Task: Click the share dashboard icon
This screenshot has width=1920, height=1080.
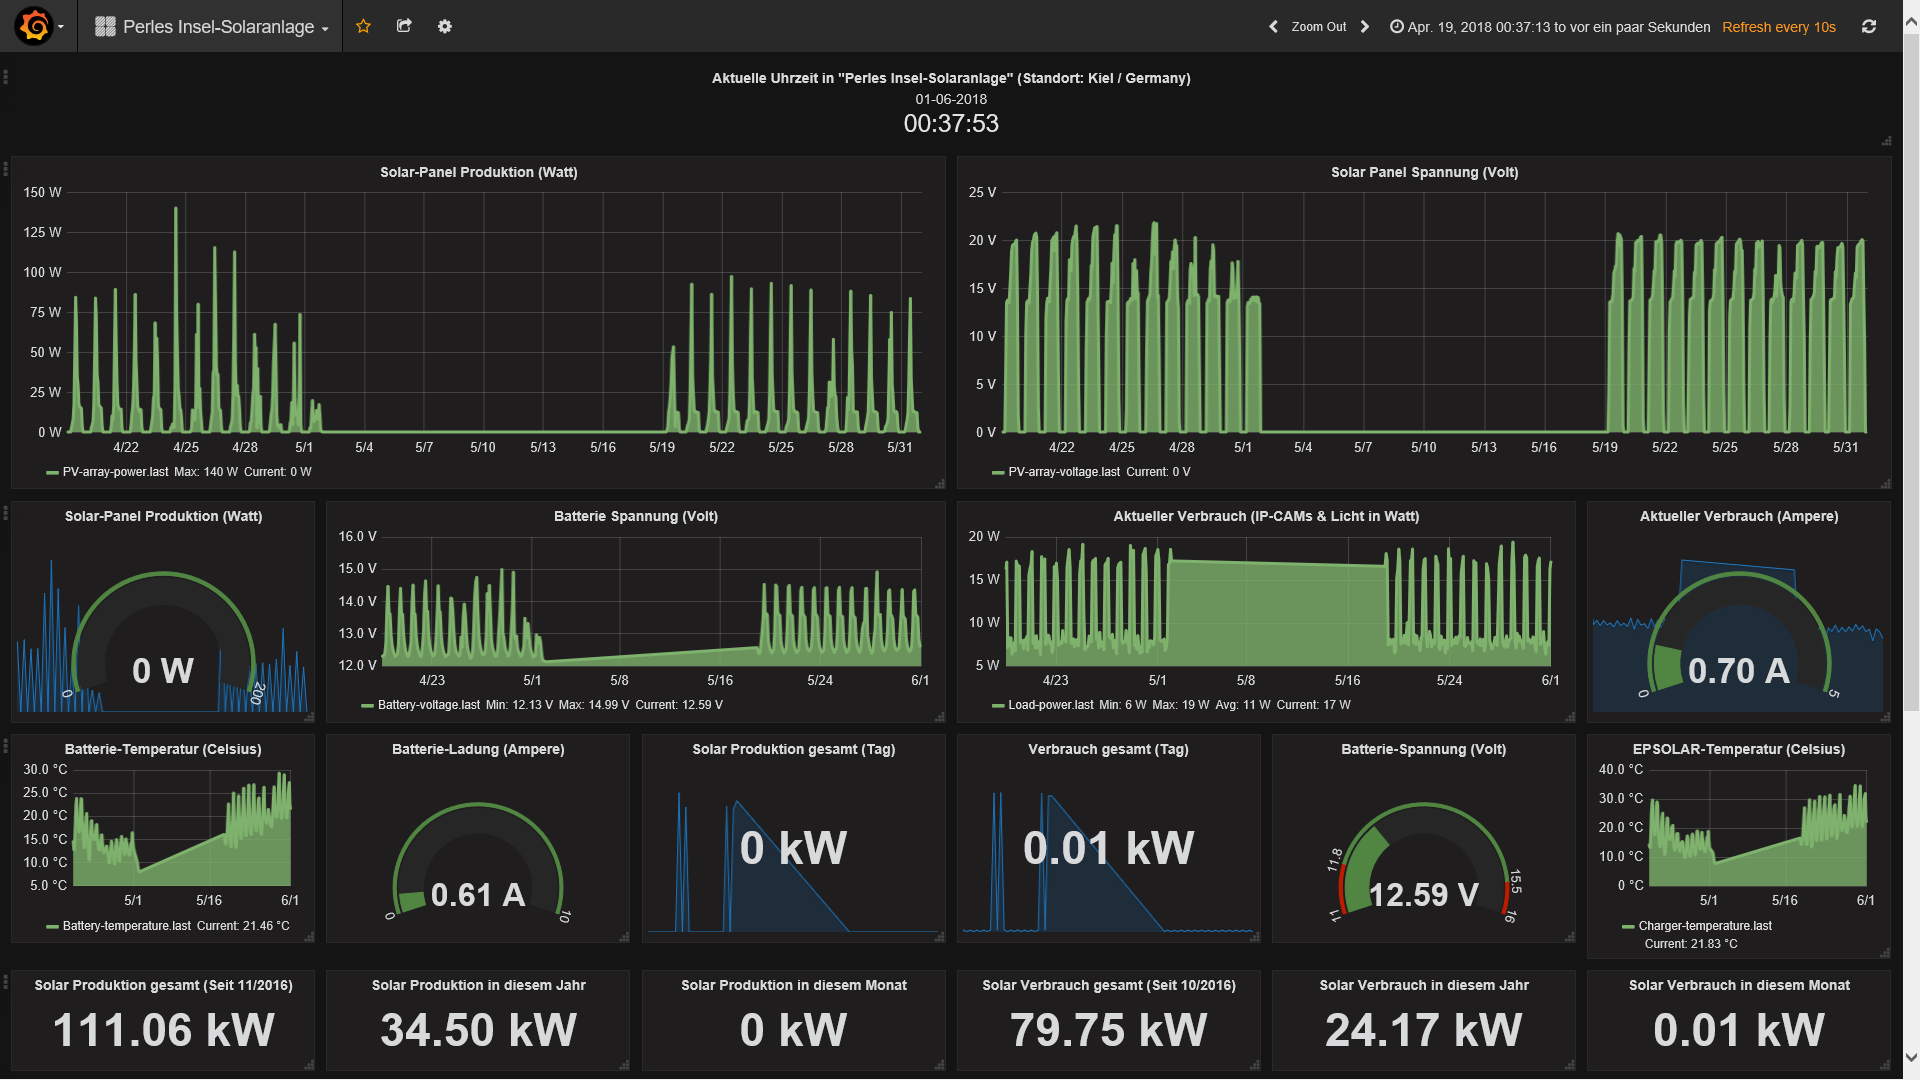Action: (404, 26)
